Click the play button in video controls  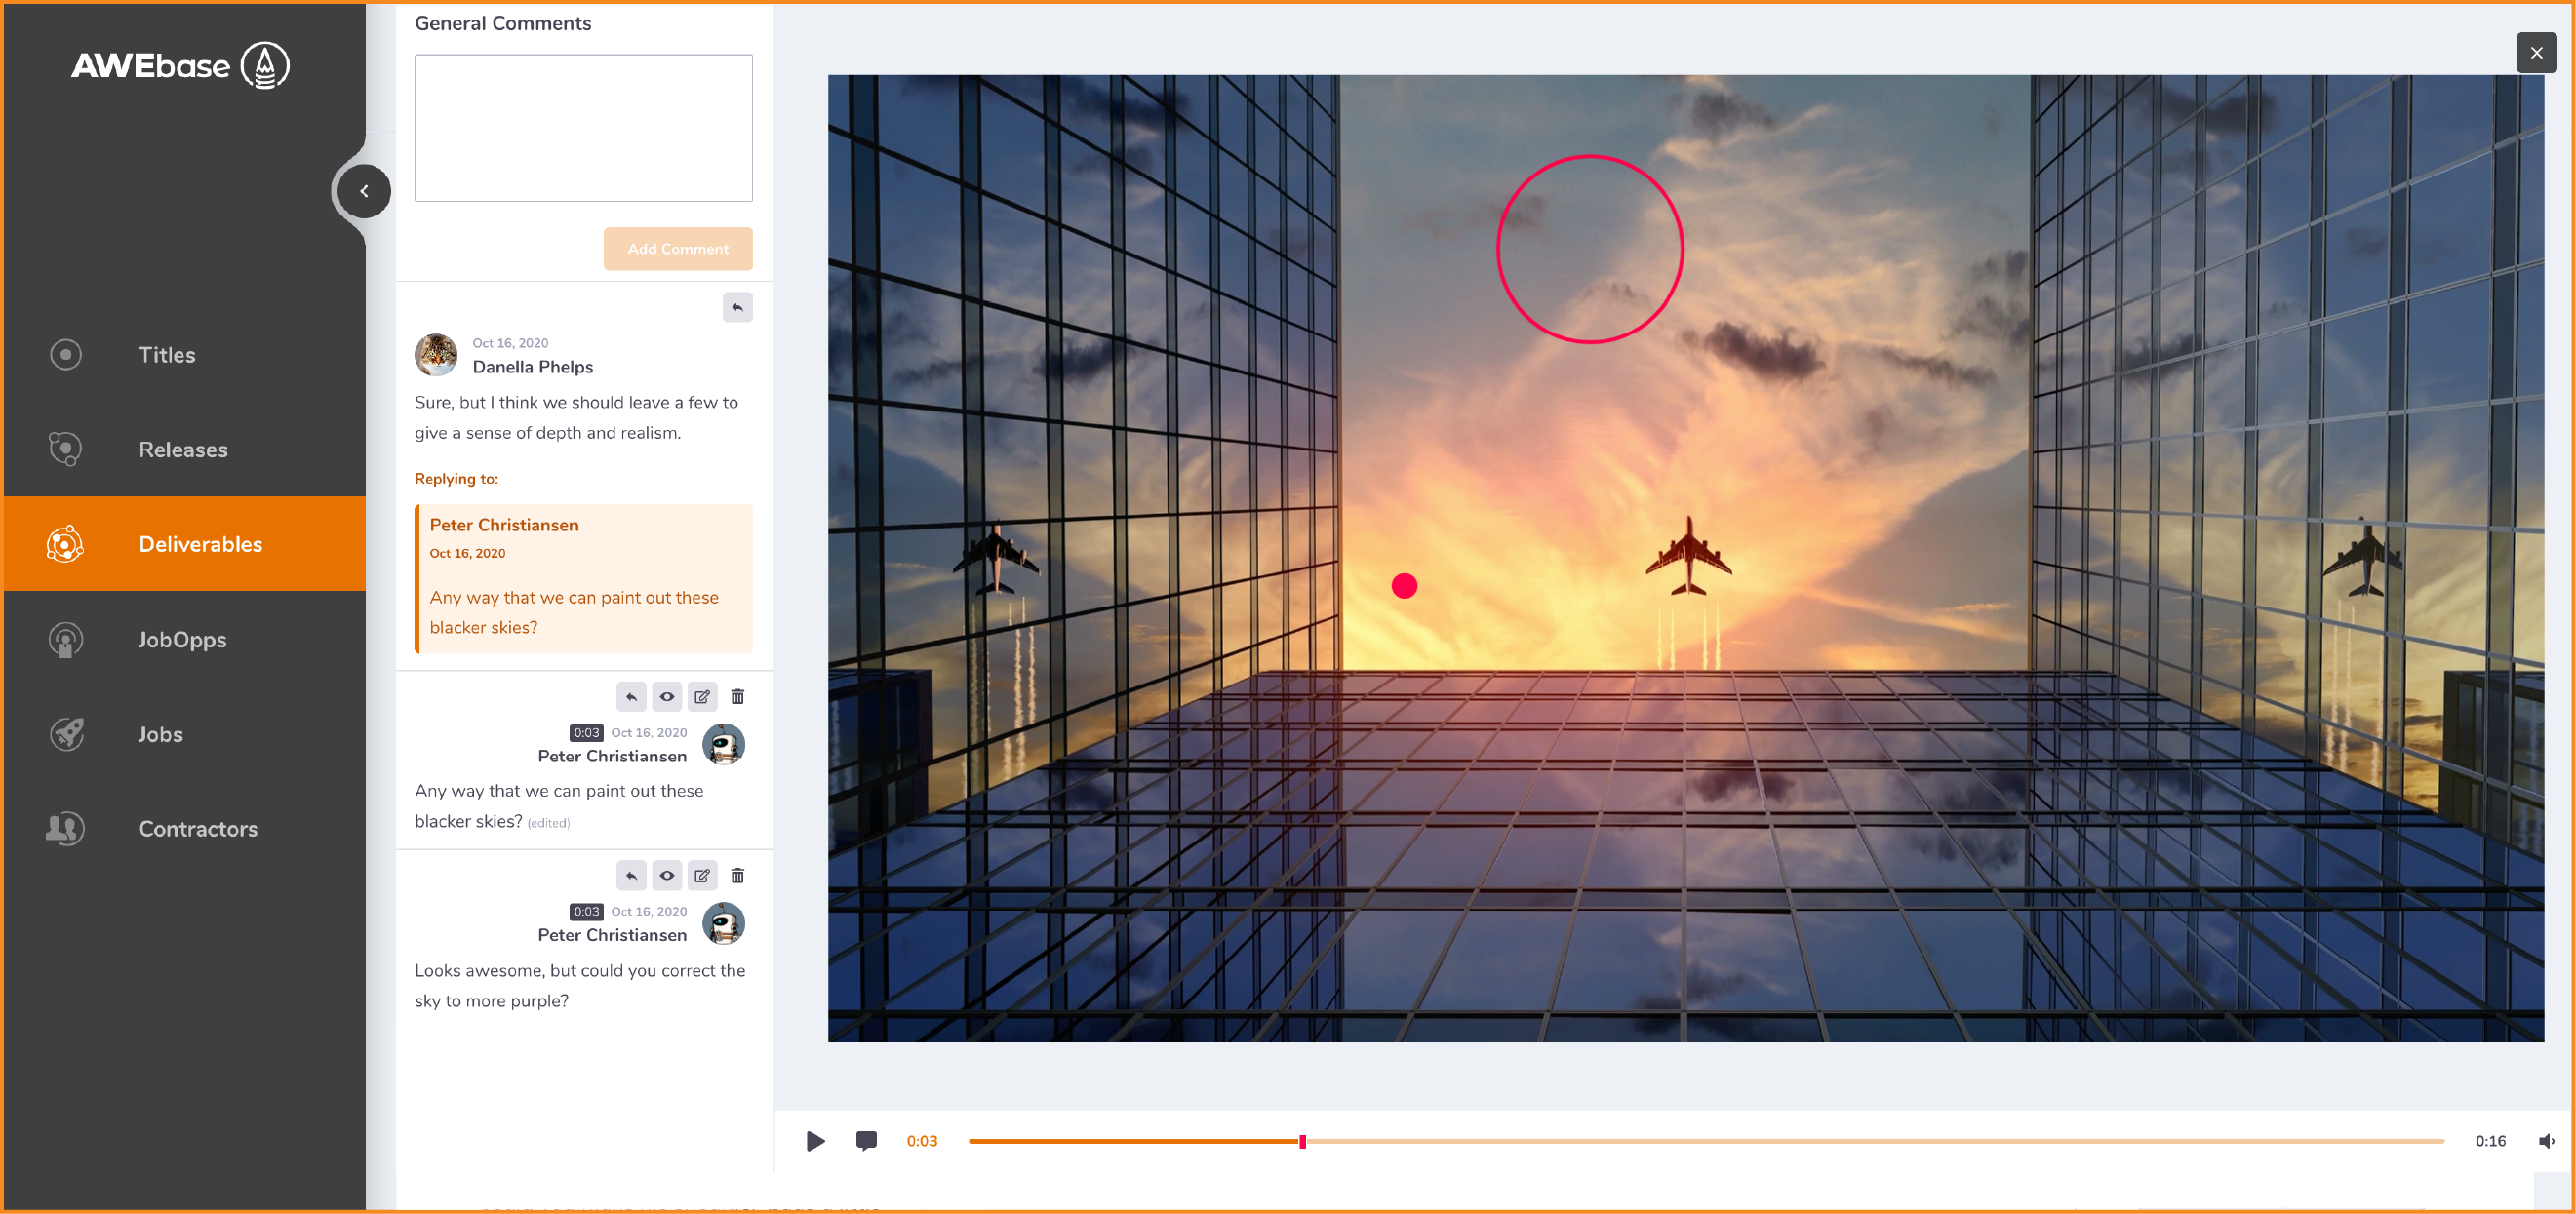815,1141
